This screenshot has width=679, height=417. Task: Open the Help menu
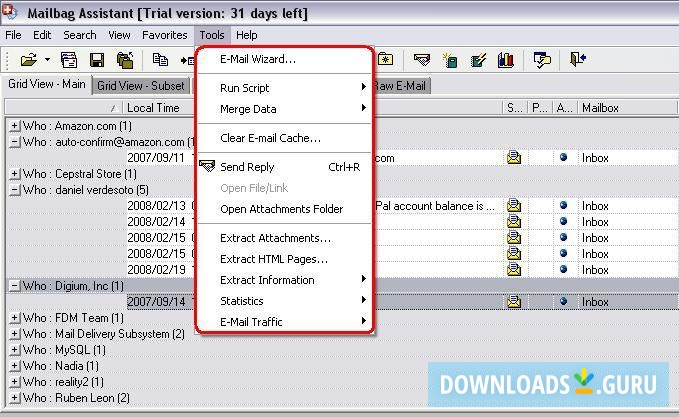pyautogui.click(x=246, y=35)
